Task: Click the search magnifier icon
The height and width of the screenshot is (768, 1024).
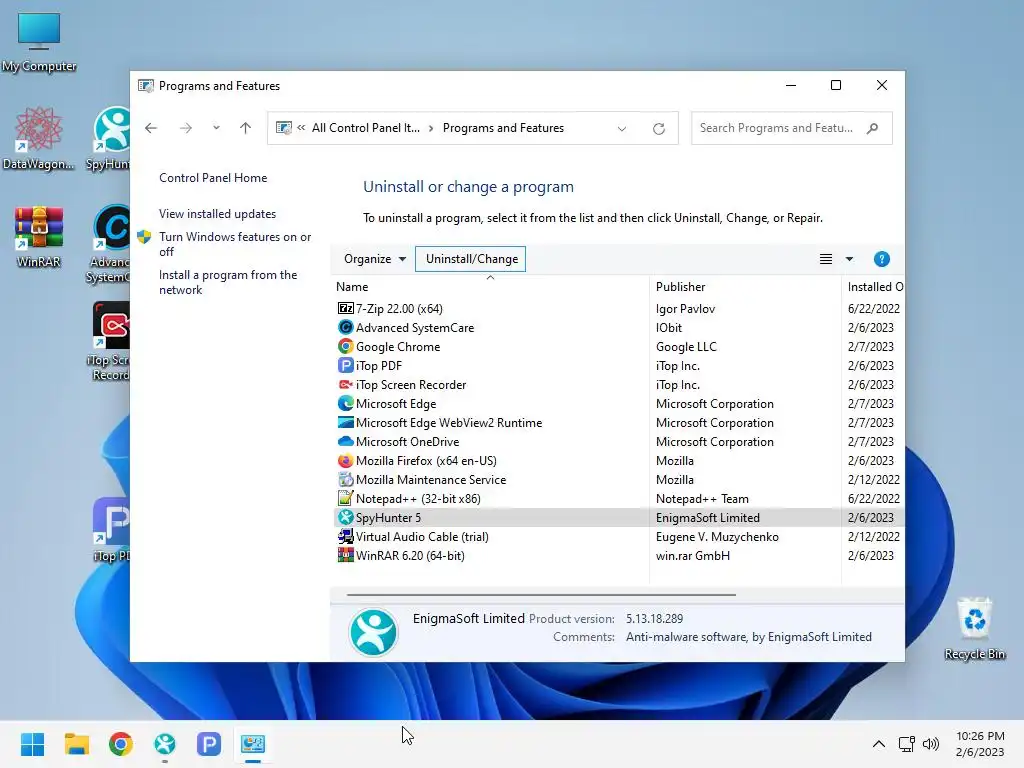Action: (x=872, y=128)
